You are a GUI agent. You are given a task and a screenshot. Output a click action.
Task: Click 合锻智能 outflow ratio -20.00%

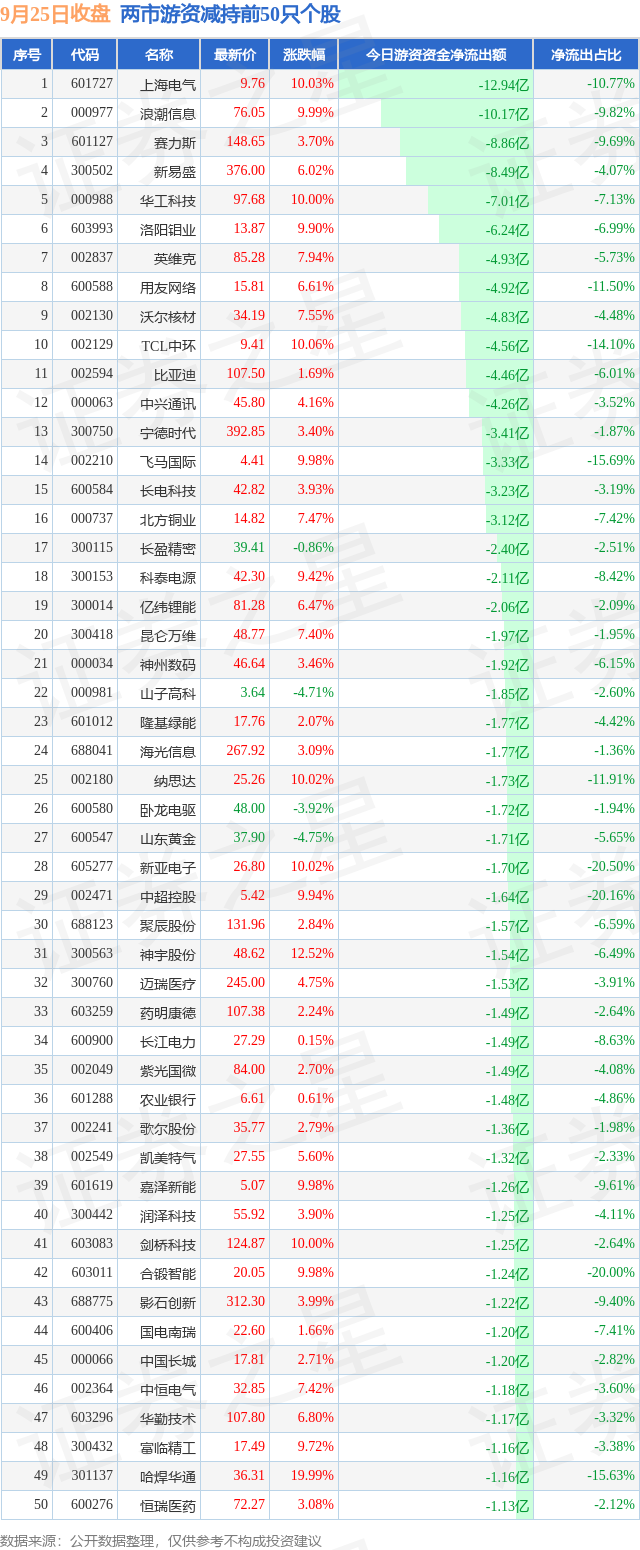611,1273
